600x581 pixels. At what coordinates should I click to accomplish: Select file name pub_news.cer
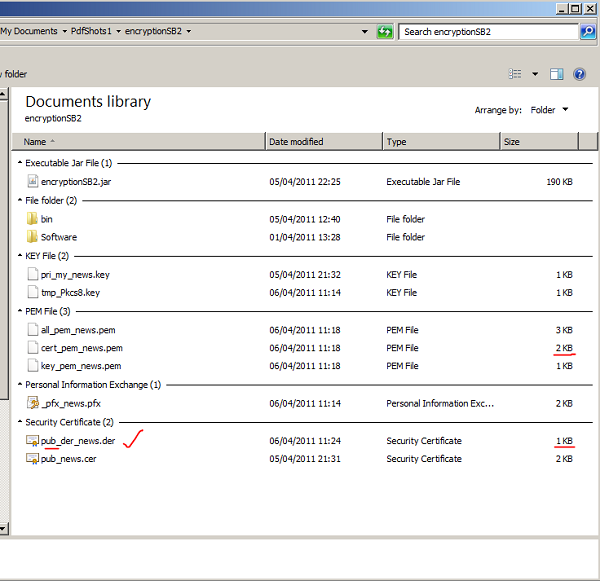[x=68, y=459]
